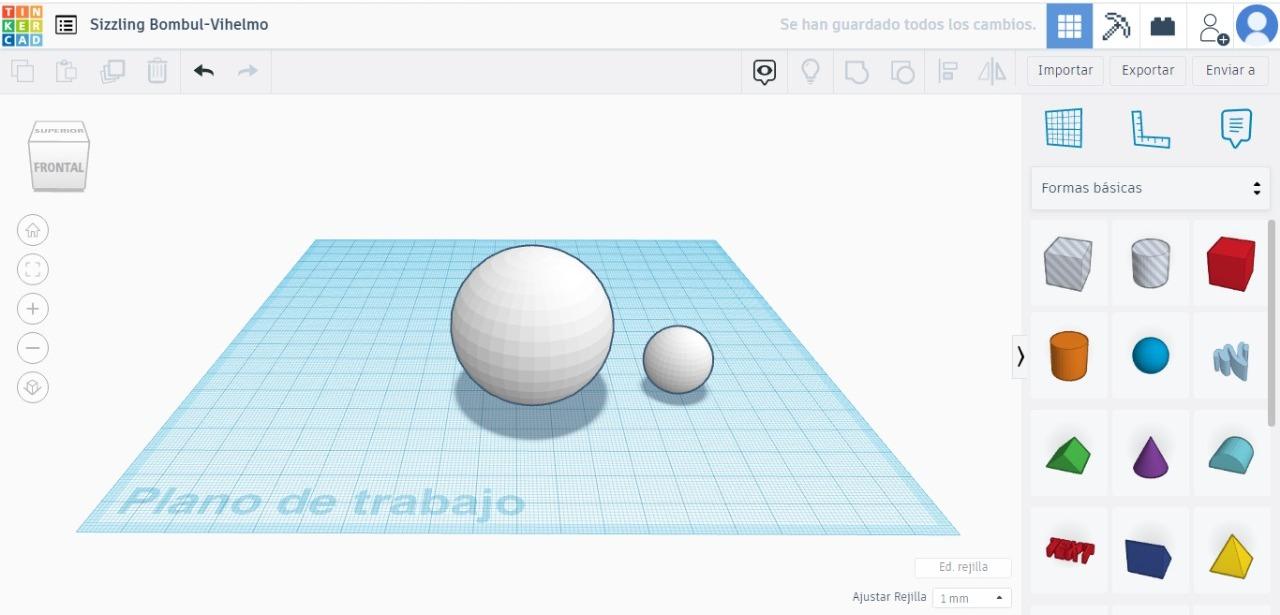The image size is (1280, 615).
Task: Open the Formas básicas shapes dropdown
Action: click(x=1150, y=188)
